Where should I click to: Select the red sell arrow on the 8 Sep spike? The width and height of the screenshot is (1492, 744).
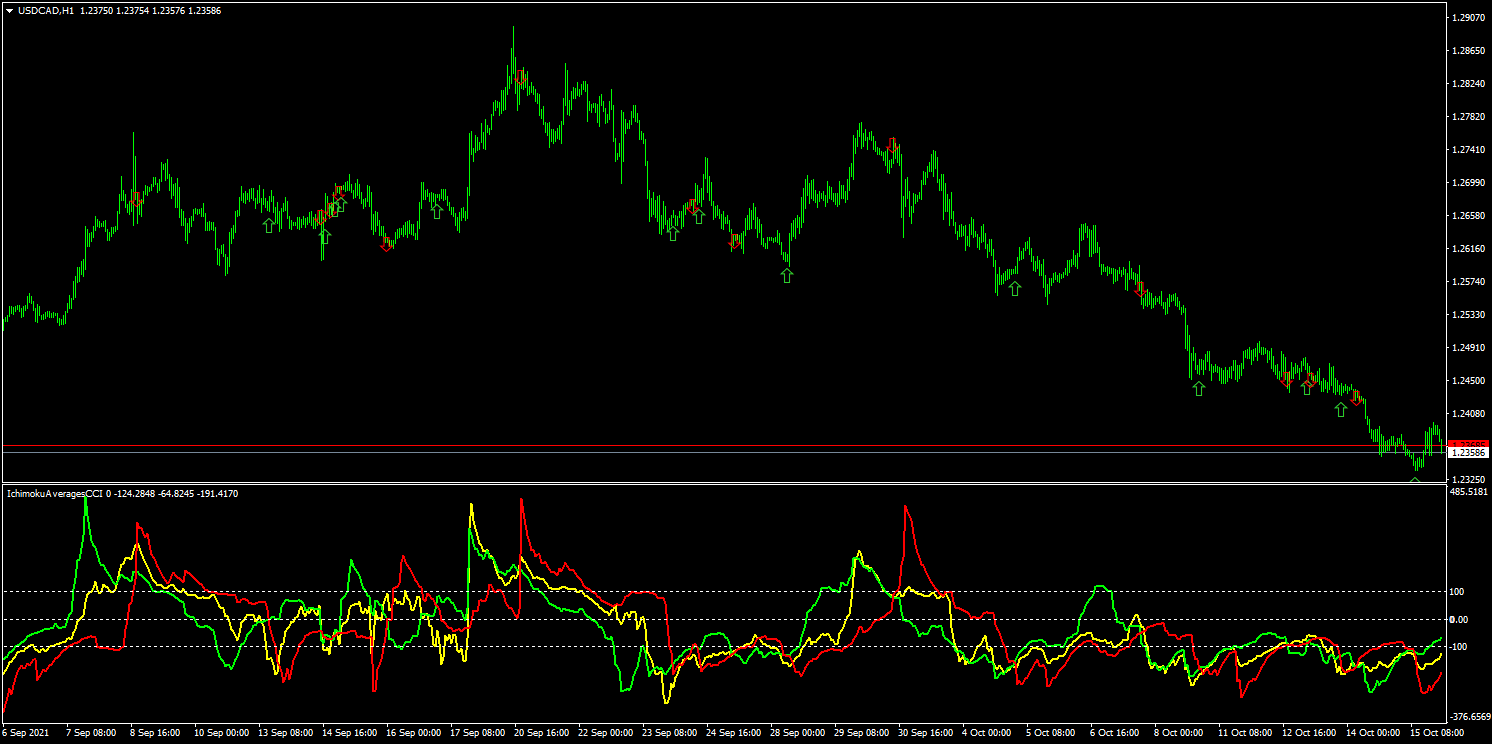point(136,200)
